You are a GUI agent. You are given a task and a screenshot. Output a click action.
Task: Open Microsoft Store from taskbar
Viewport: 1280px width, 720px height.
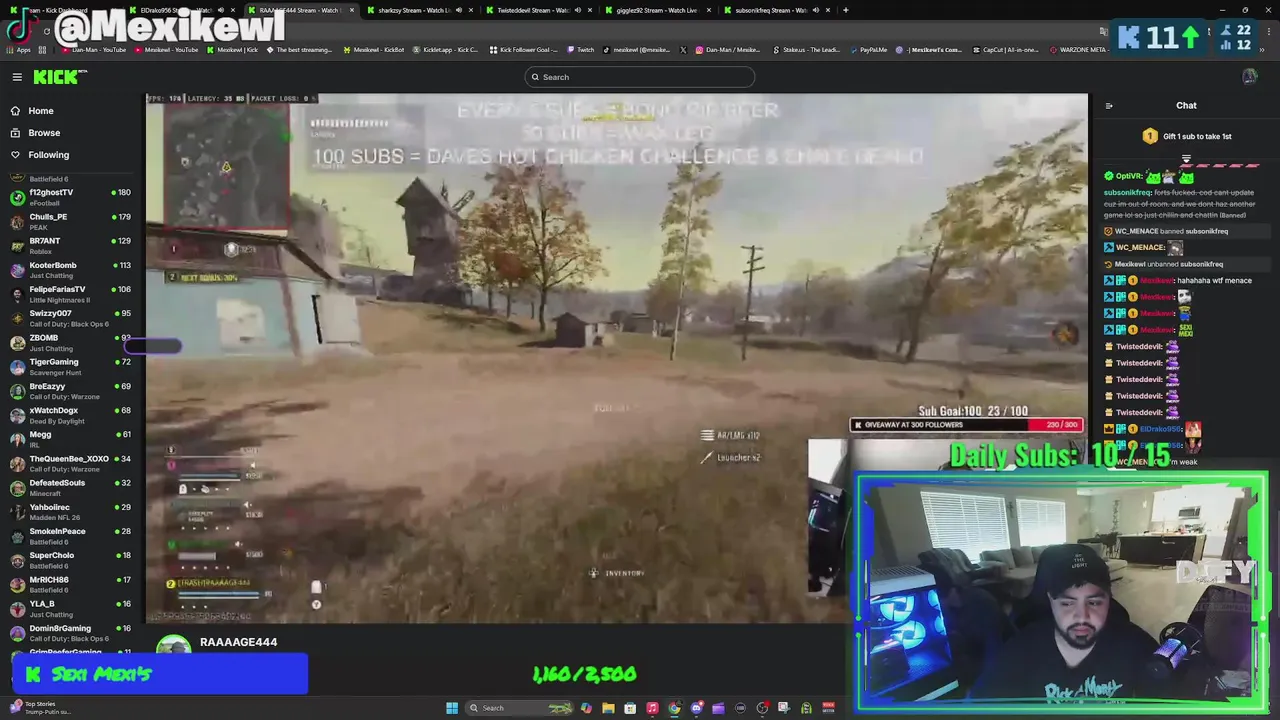point(630,708)
